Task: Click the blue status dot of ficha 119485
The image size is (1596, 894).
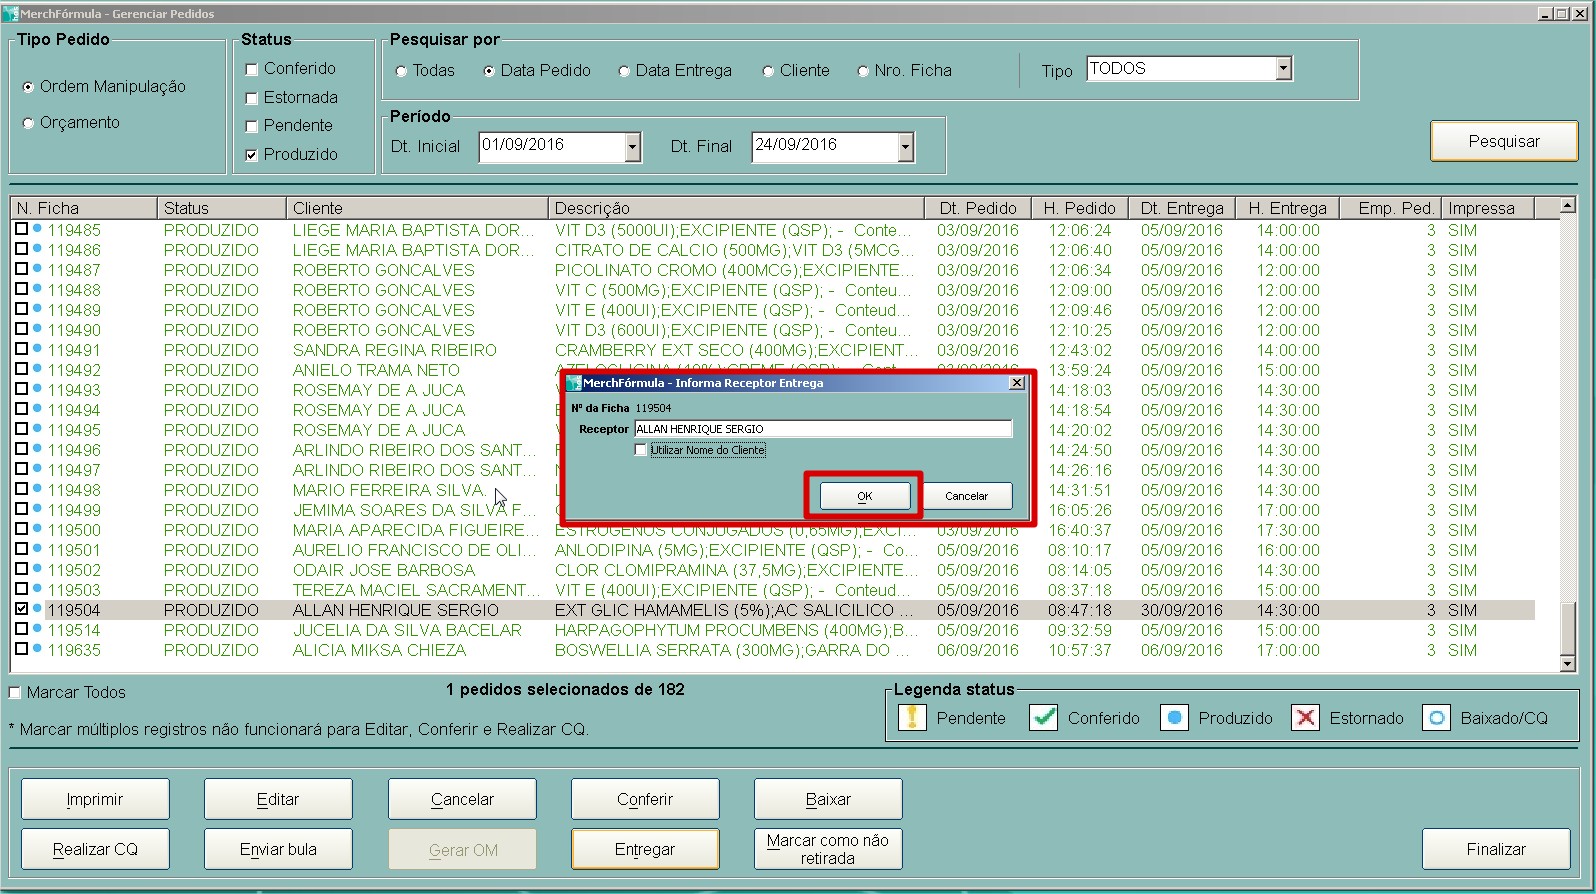Action: coord(37,229)
